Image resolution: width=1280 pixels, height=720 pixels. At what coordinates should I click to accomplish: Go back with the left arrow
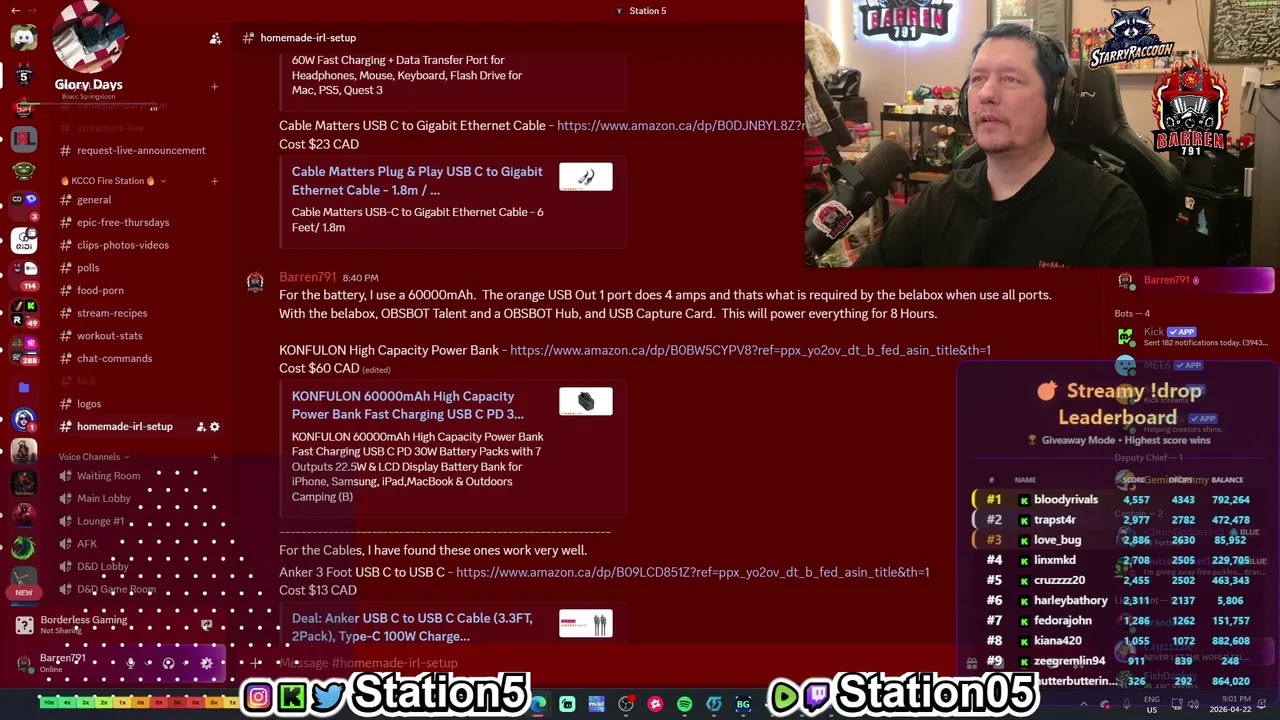[x=15, y=10]
